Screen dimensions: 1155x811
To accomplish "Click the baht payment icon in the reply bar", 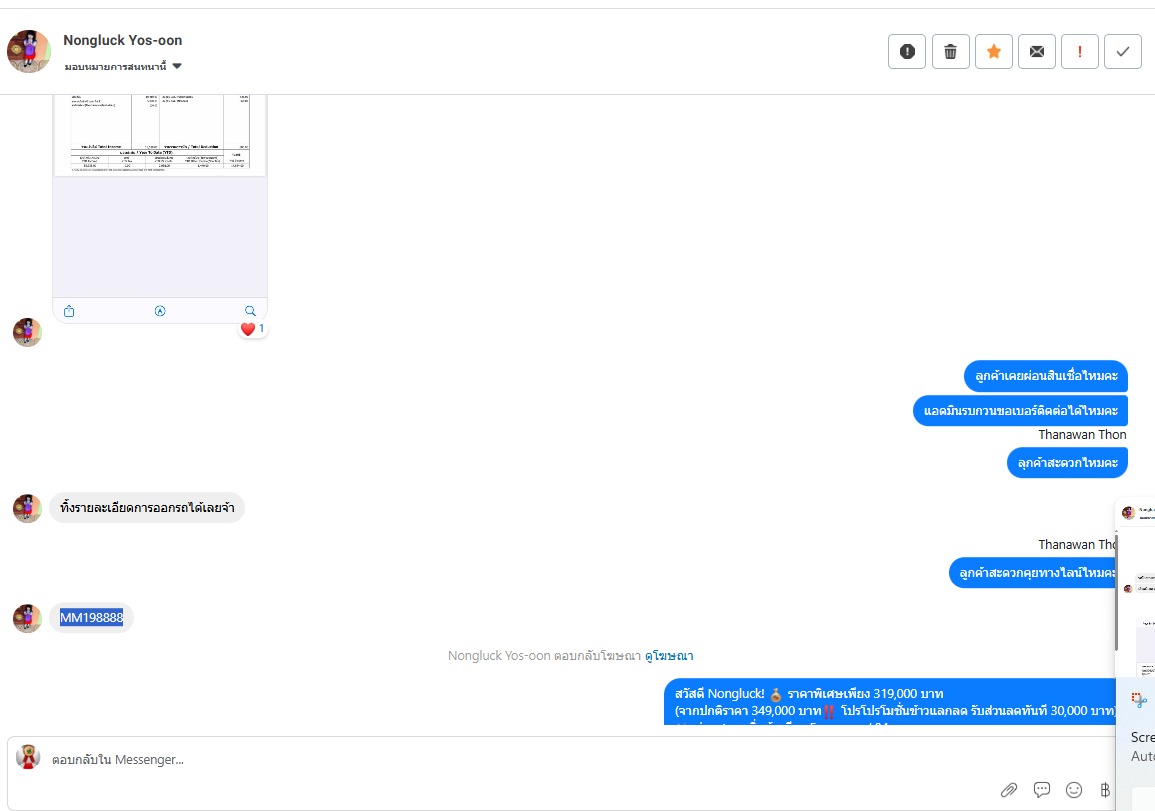I will [x=1105, y=790].
